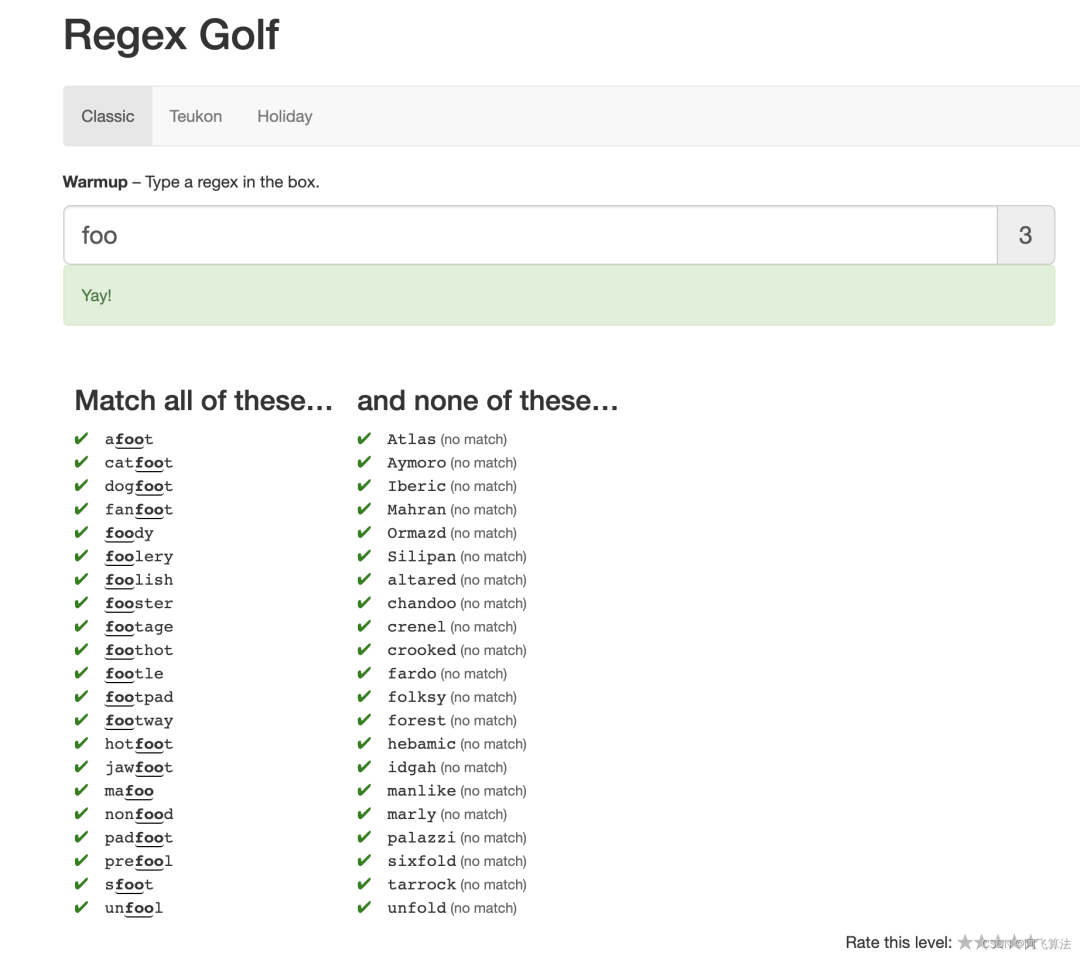This screenshot has height=955, width=1080.
Task: Click the Match all of these heading
Action: [203, 401]
